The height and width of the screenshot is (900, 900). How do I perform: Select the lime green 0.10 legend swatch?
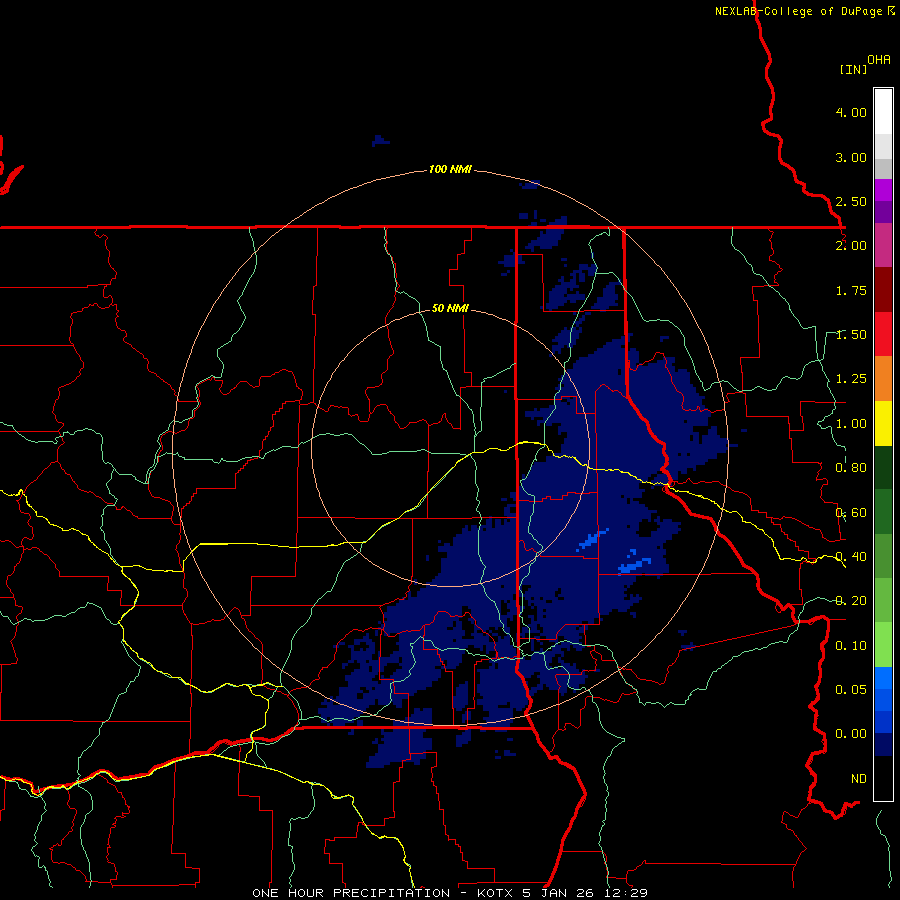click(883, 645)
